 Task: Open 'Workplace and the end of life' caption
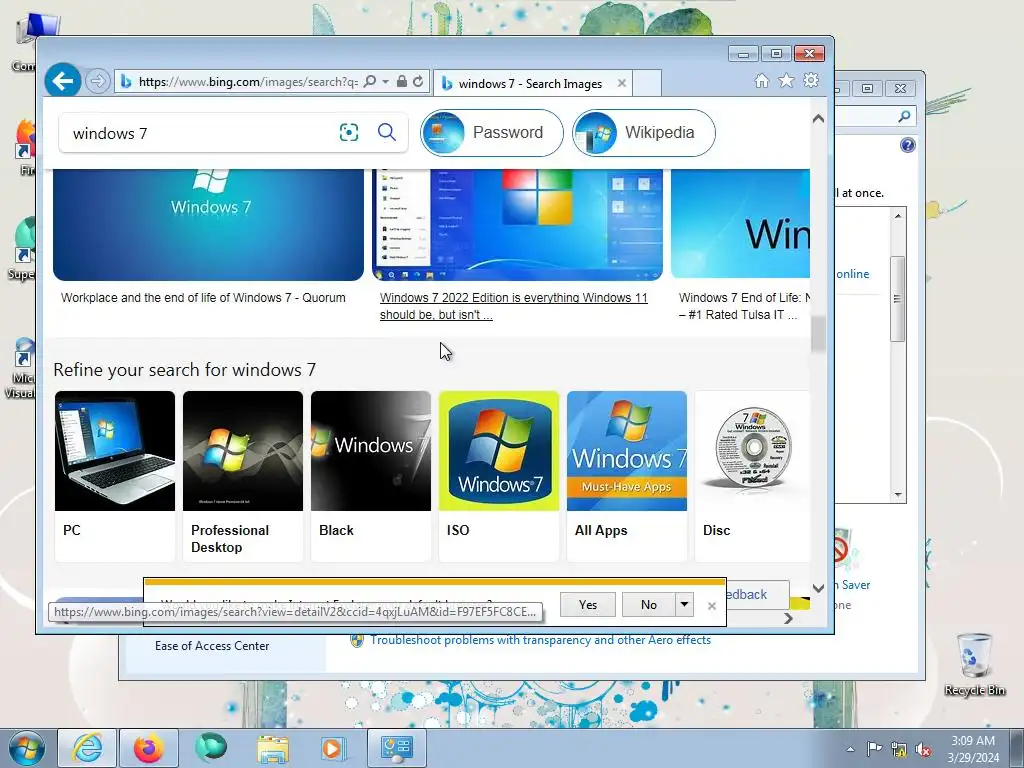point(203,298)
